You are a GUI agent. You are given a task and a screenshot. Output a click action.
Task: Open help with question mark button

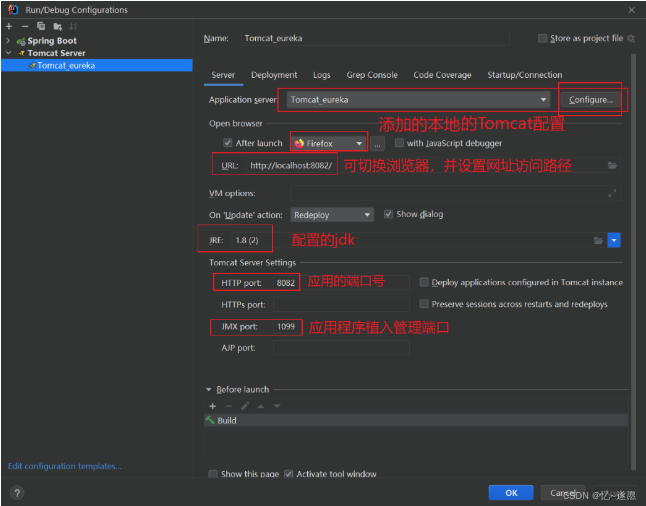pyautogui.click(x=17, y=492)
